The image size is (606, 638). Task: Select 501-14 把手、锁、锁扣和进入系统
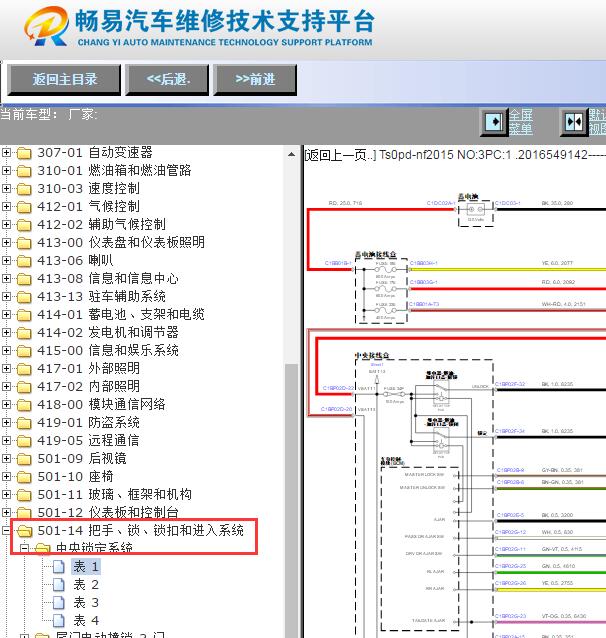140,531
